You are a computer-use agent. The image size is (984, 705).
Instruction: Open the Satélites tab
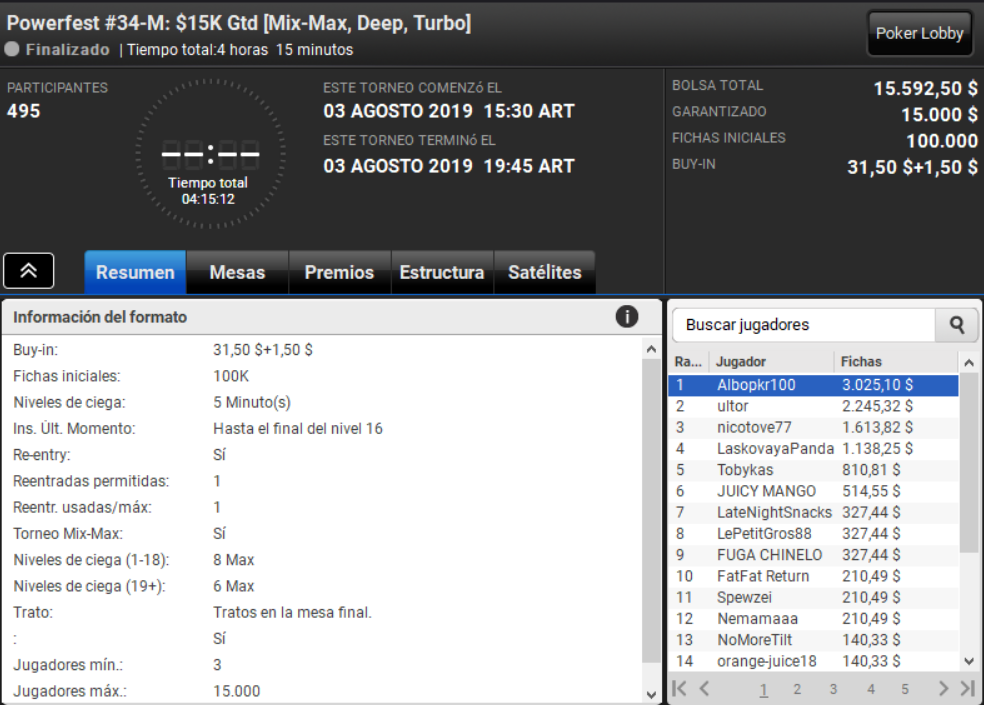pyautogui.click(x=545, y=272)
